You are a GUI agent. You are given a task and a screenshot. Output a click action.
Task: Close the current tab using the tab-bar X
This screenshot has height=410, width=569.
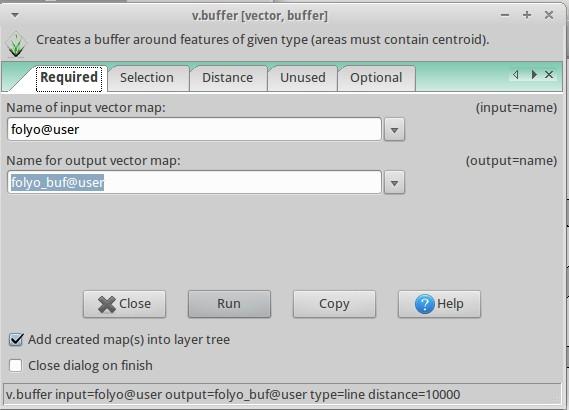(x=549, y=75)
